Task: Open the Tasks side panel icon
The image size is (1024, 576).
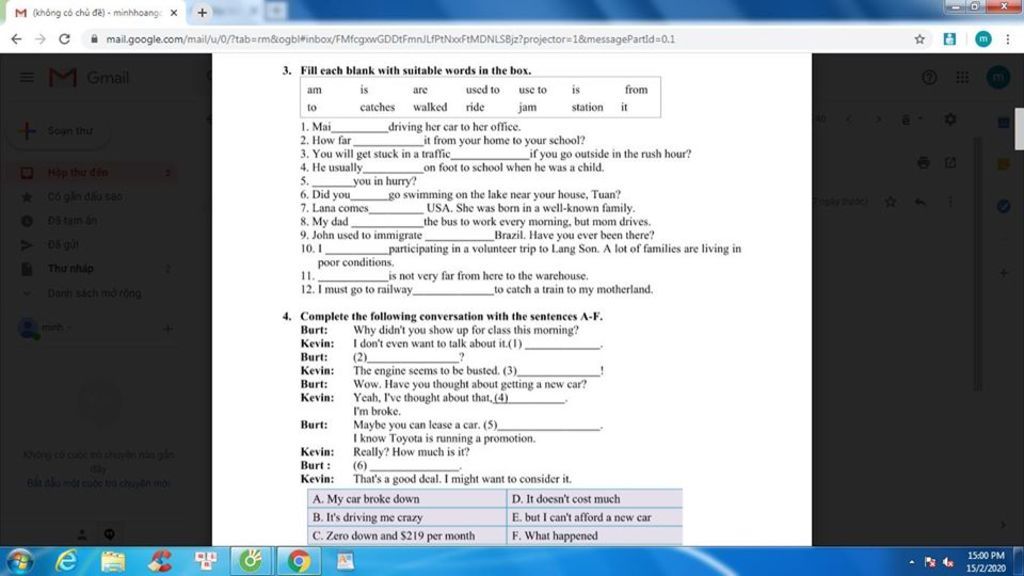Action: pos(1004,206)
